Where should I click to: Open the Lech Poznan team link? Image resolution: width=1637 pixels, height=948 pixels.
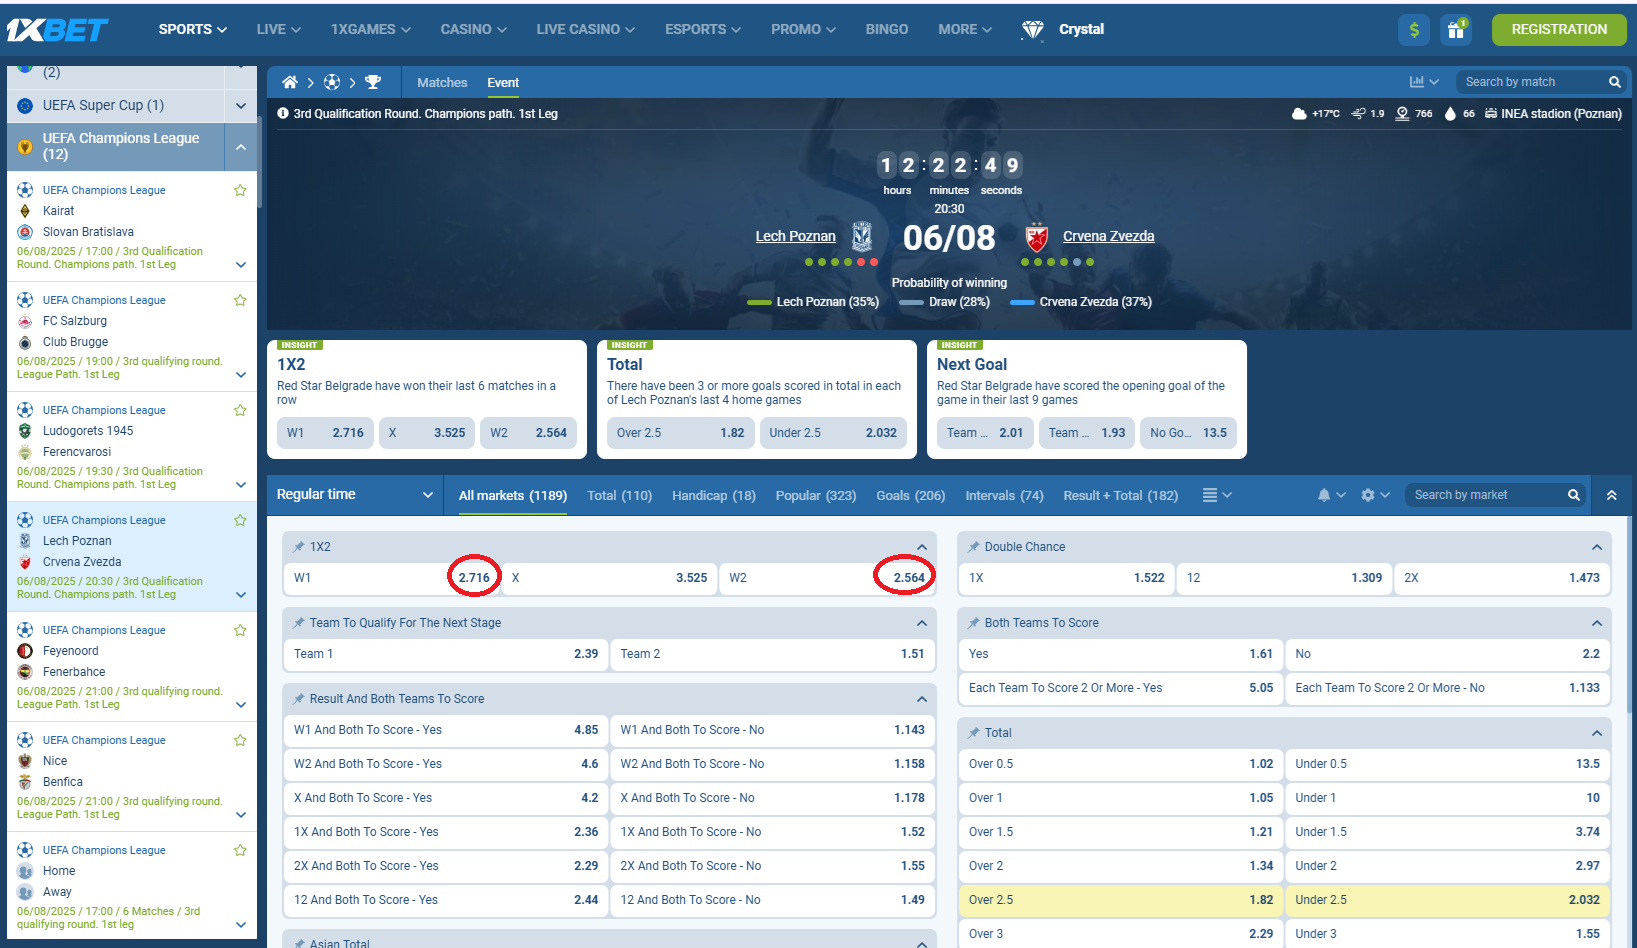[x=795, y=236]
